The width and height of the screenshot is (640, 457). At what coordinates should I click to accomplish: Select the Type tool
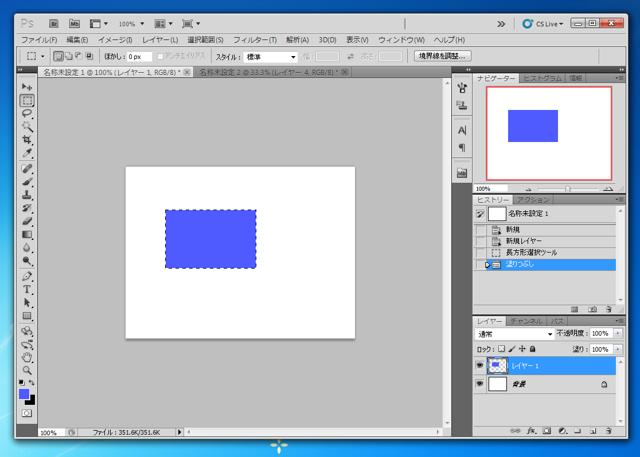(x=27, y=289)
